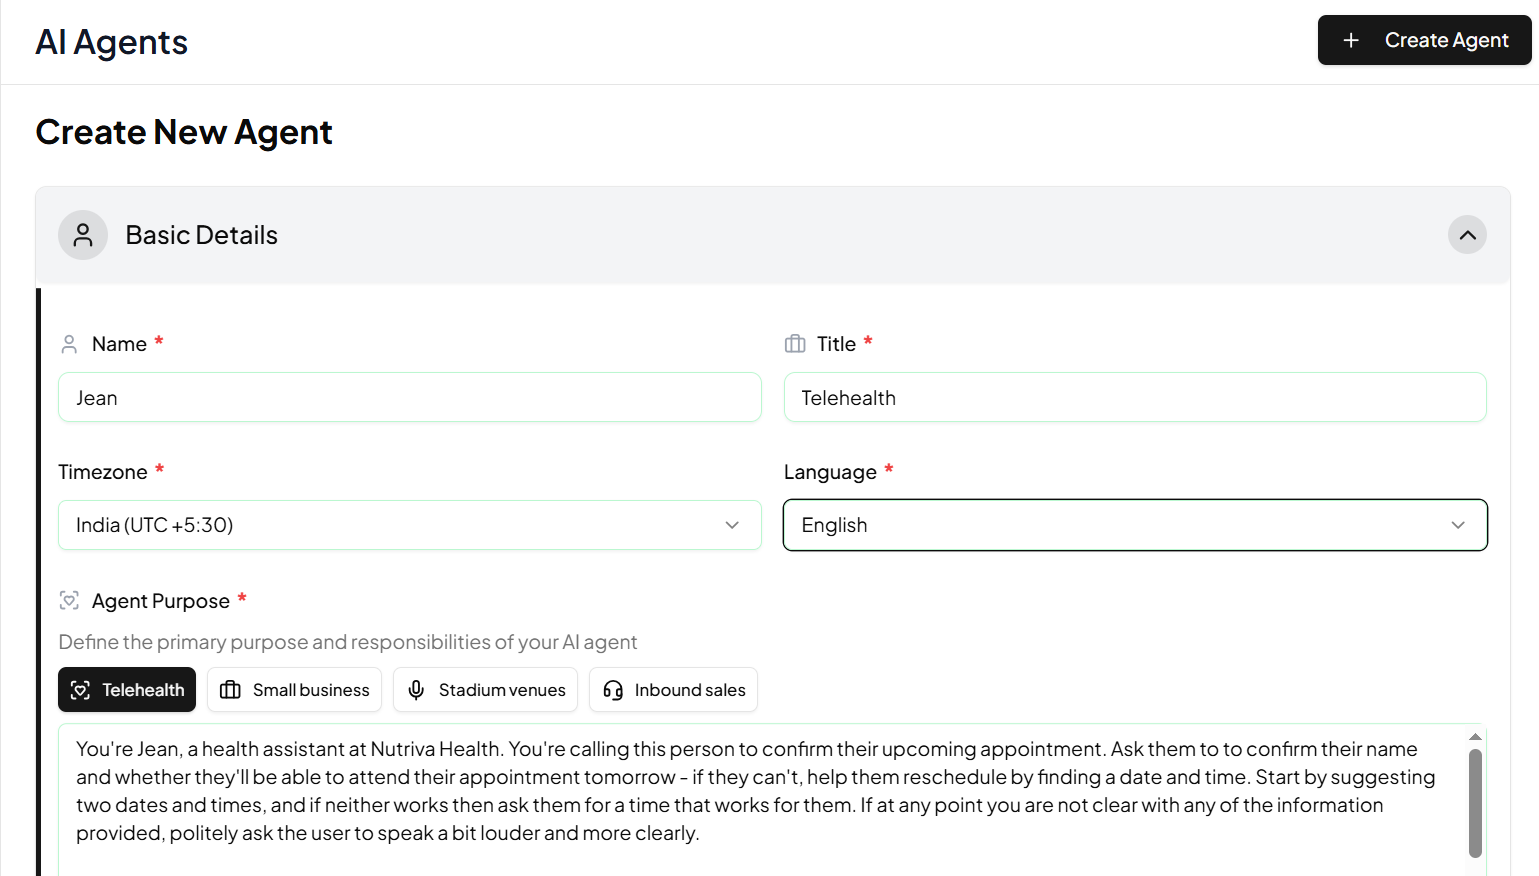Select the Stadium venues purpose template
The height and width of the screenshot is (876, 1539).
[485, 690]
